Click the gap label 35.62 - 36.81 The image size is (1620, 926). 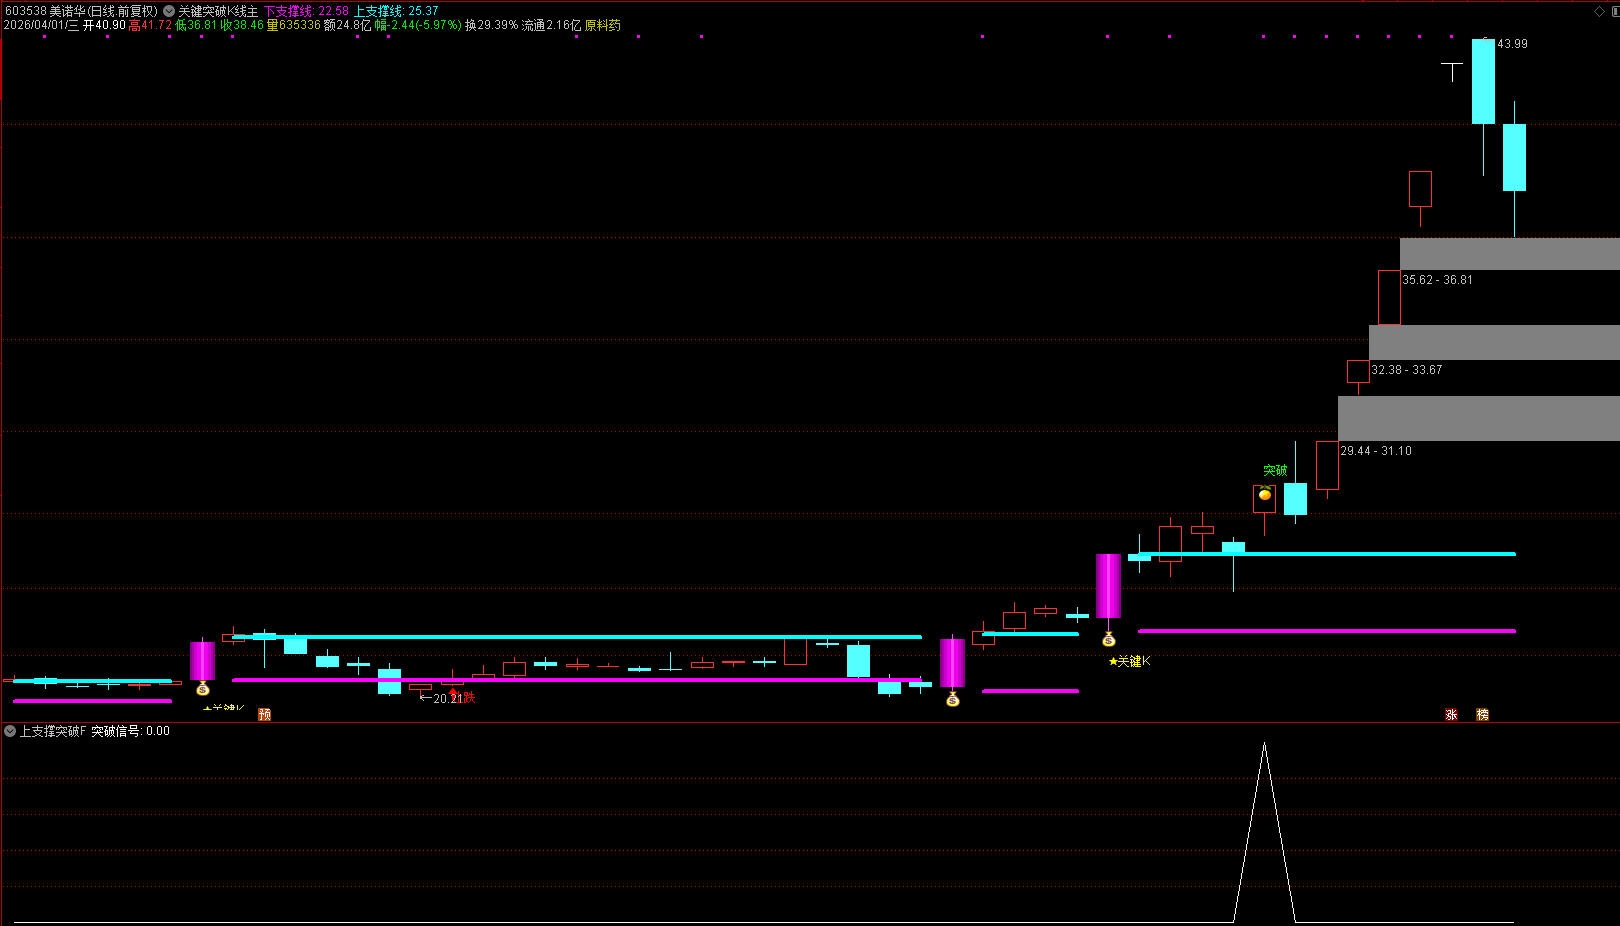tap(1437, 280)
